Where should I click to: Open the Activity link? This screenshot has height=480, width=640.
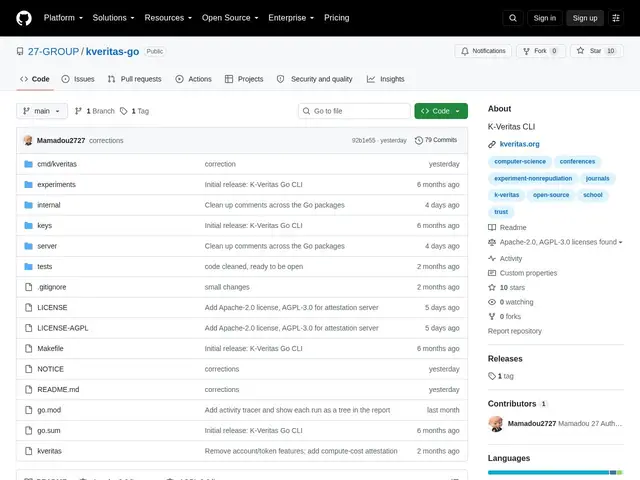[505, 258]
